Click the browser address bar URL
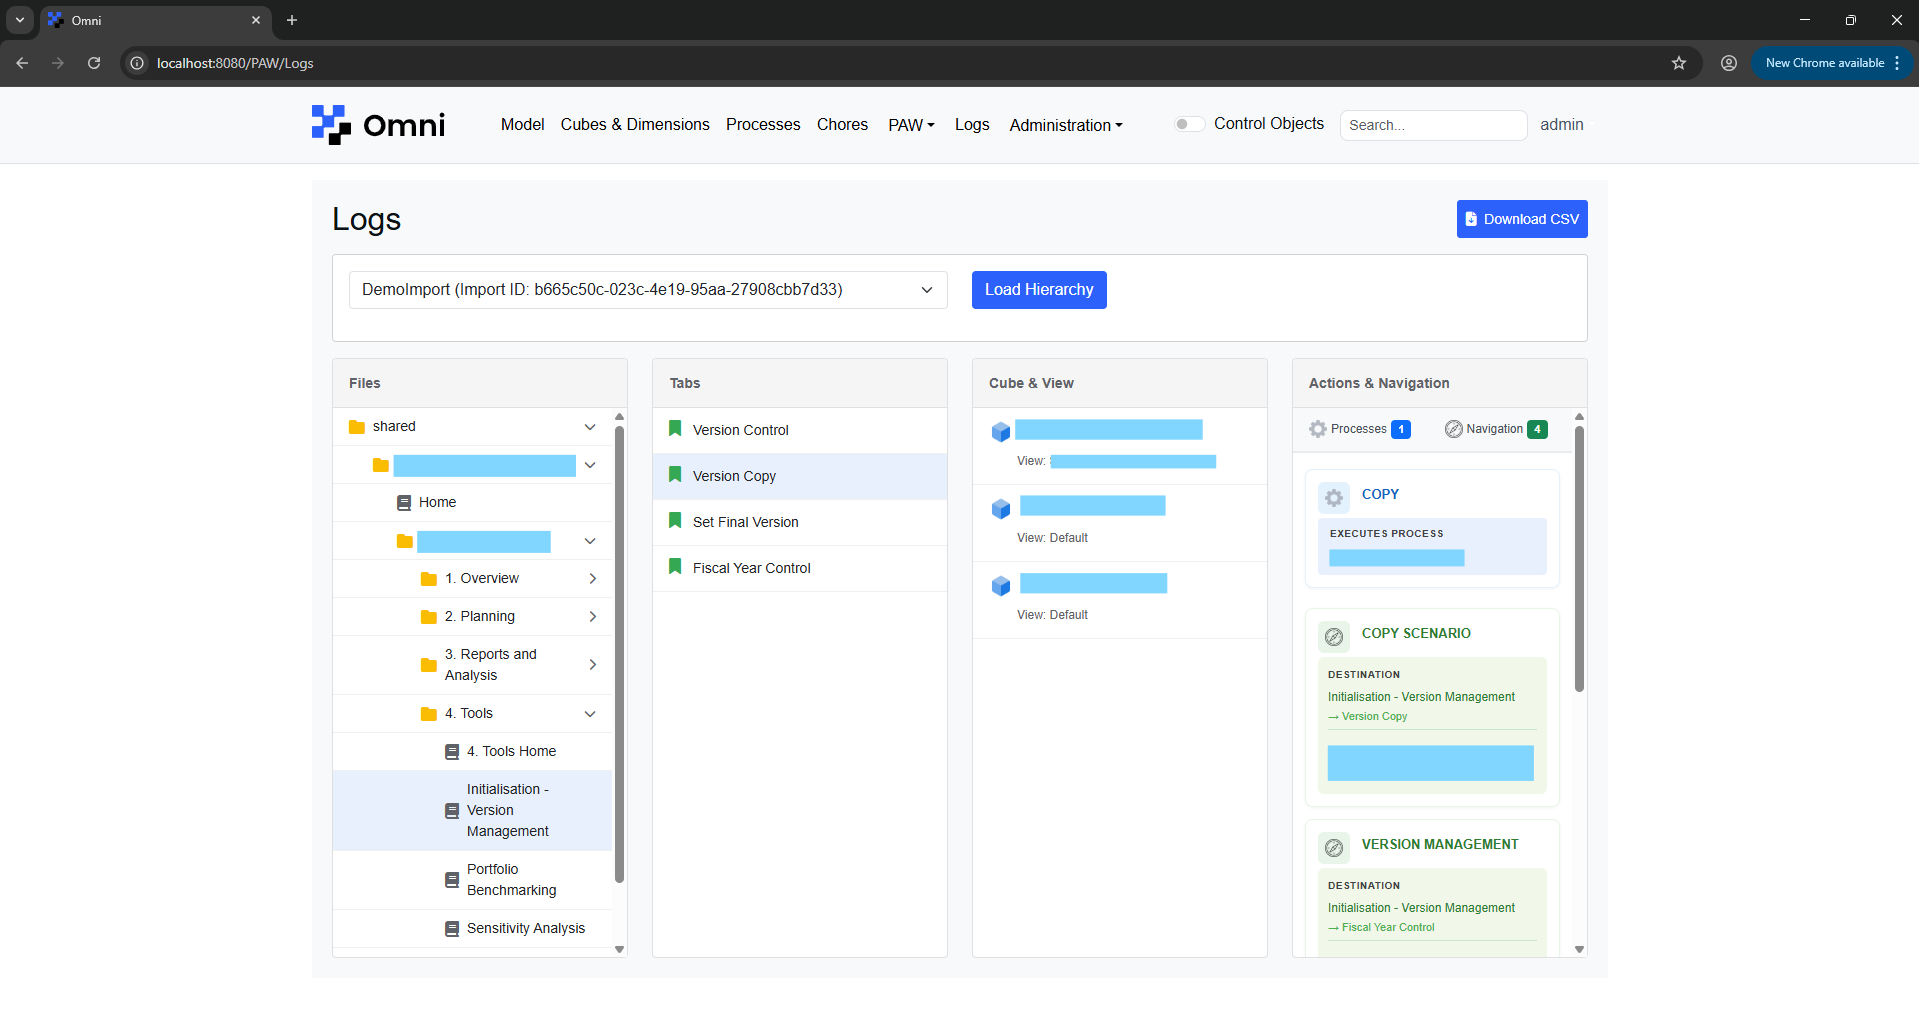 pos(235,63)
